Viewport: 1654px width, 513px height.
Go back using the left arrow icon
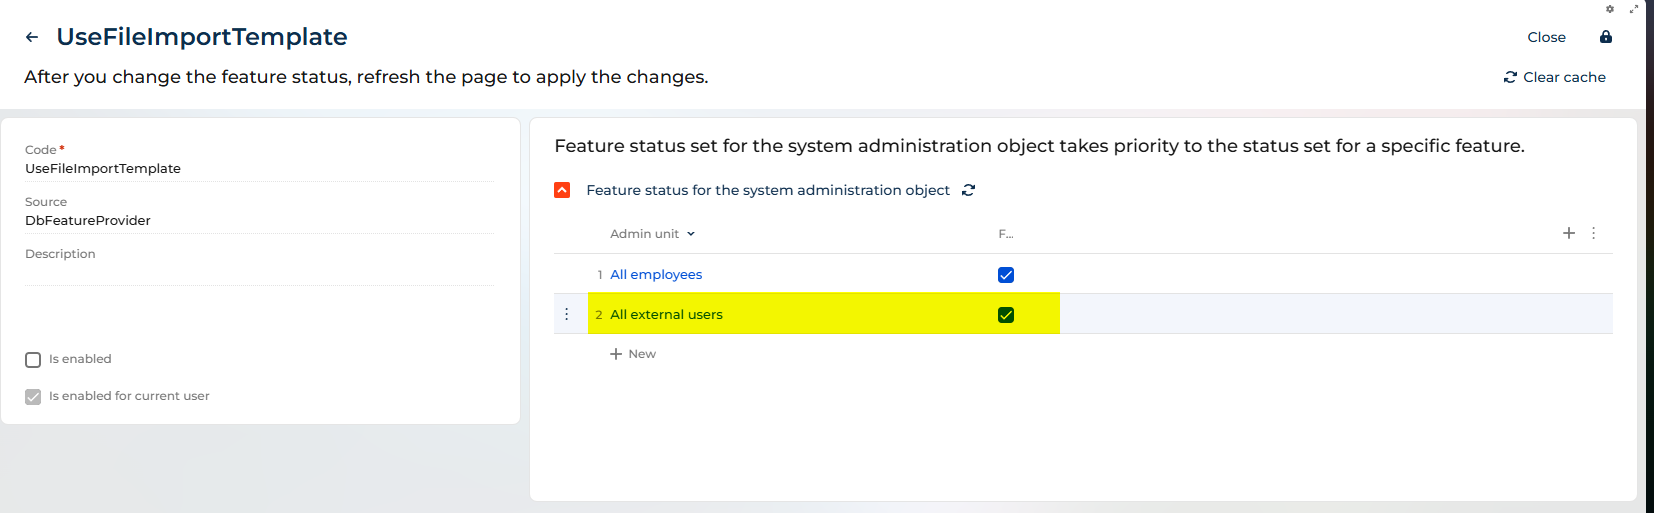tap(32, 37)
